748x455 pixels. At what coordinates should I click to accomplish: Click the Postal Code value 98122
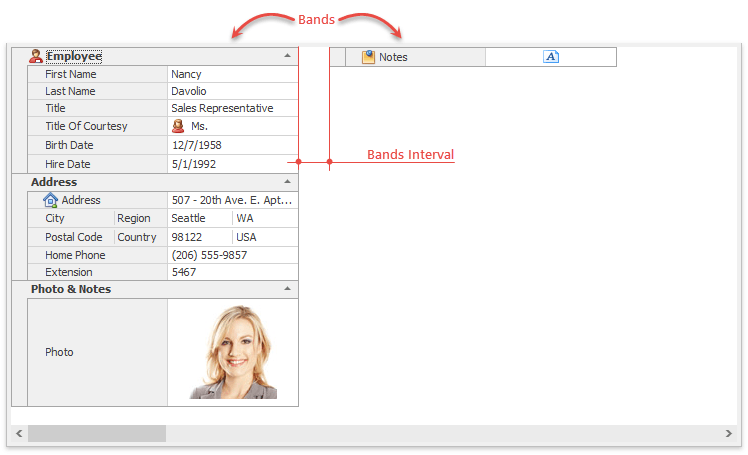tap(187, 237)
